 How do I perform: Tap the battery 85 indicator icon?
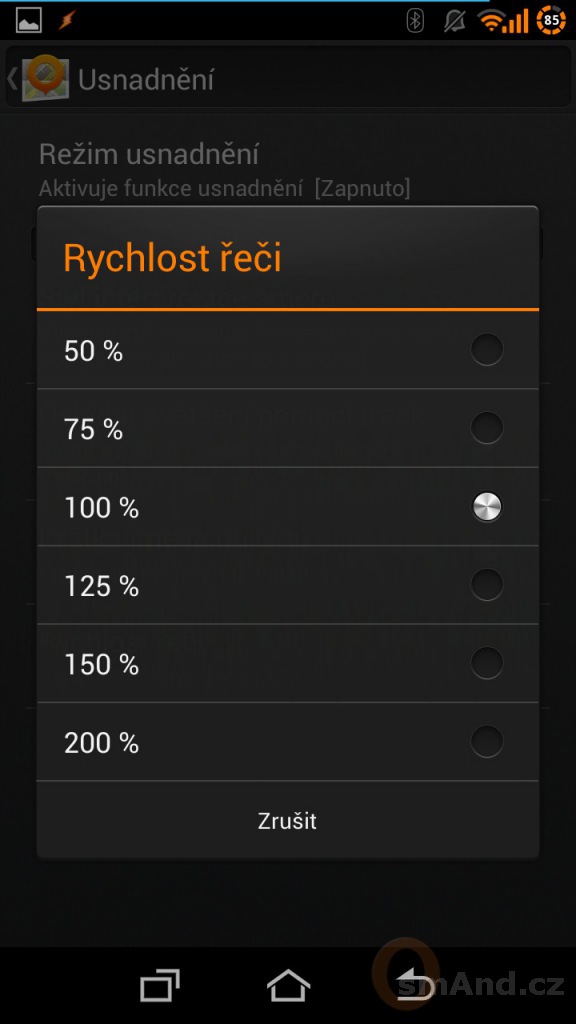[x=551, y=20]
